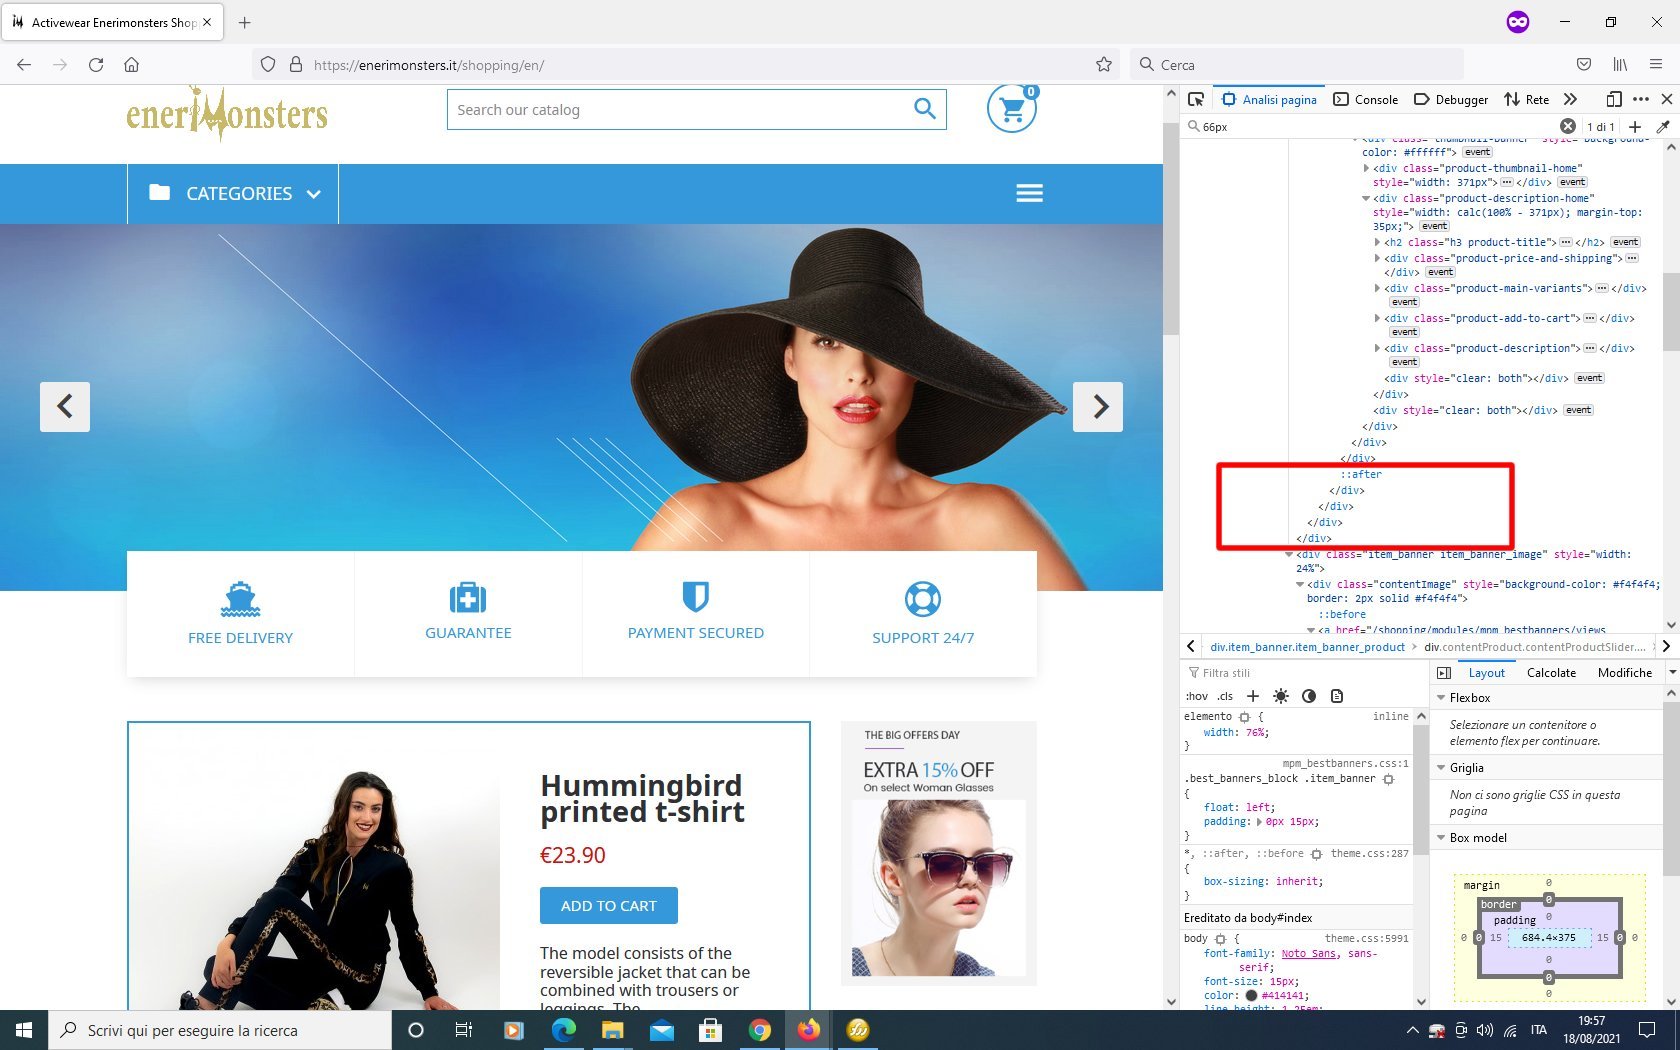Toggle dark color scheme simulation
This screenshot has width=1680, height=1050.
click(1309, 696)
